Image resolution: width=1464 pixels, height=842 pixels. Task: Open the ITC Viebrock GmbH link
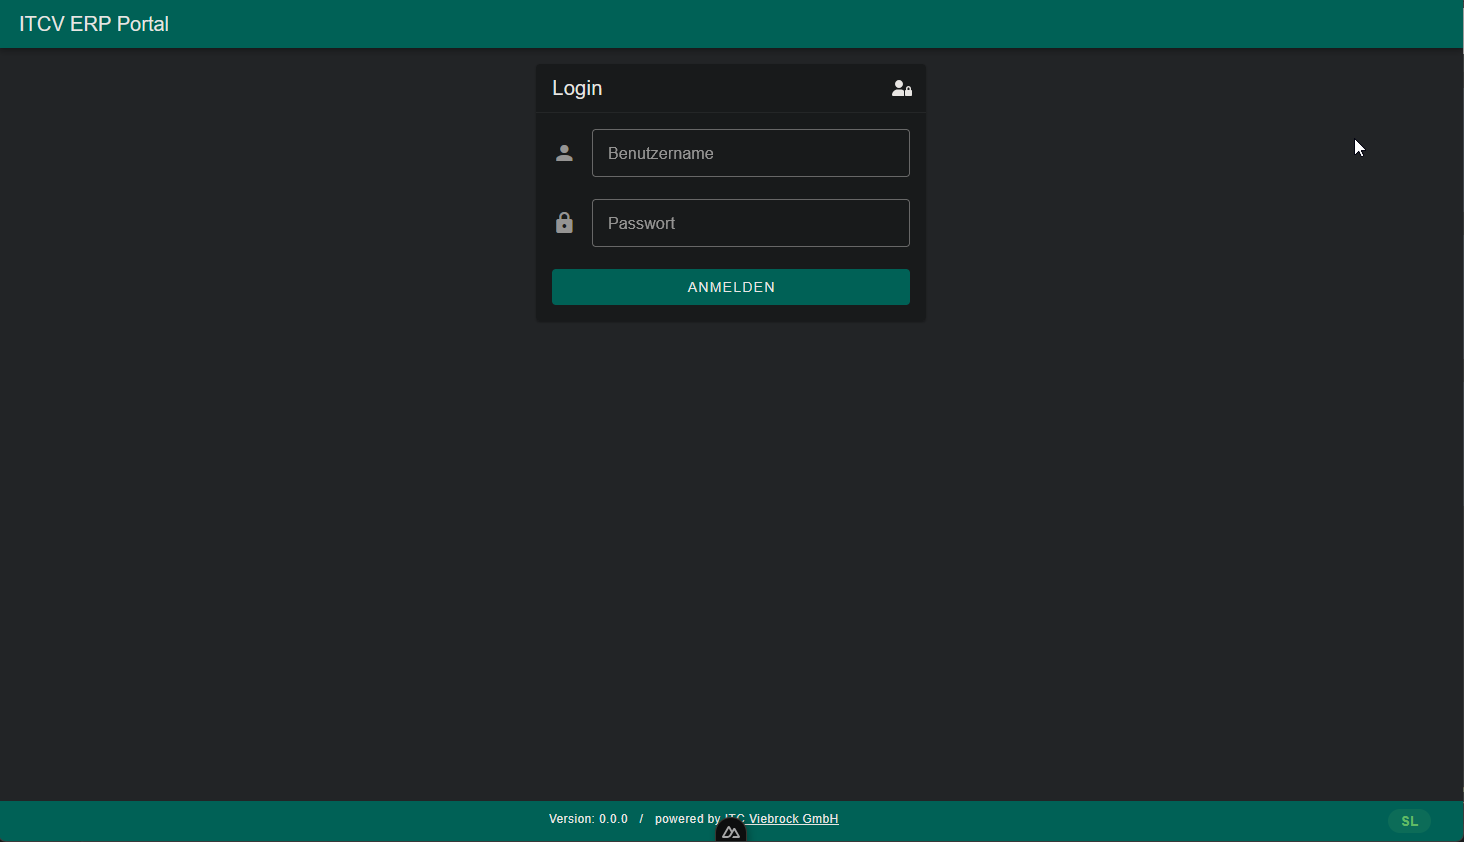click(793, 819)
